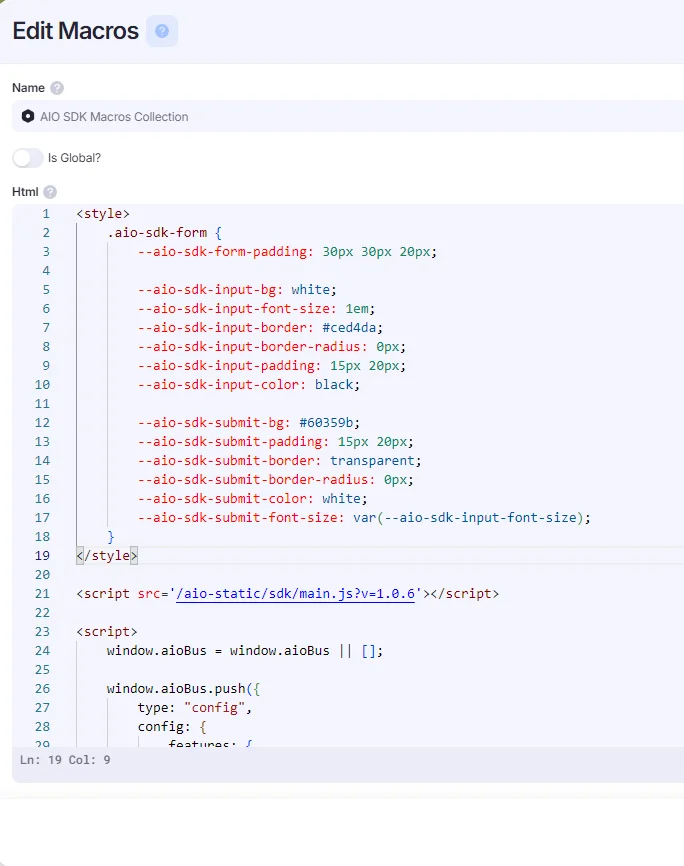Screen dimensions: 684x866
Task: Toggle the Is Global? switch
Action: 28,158
